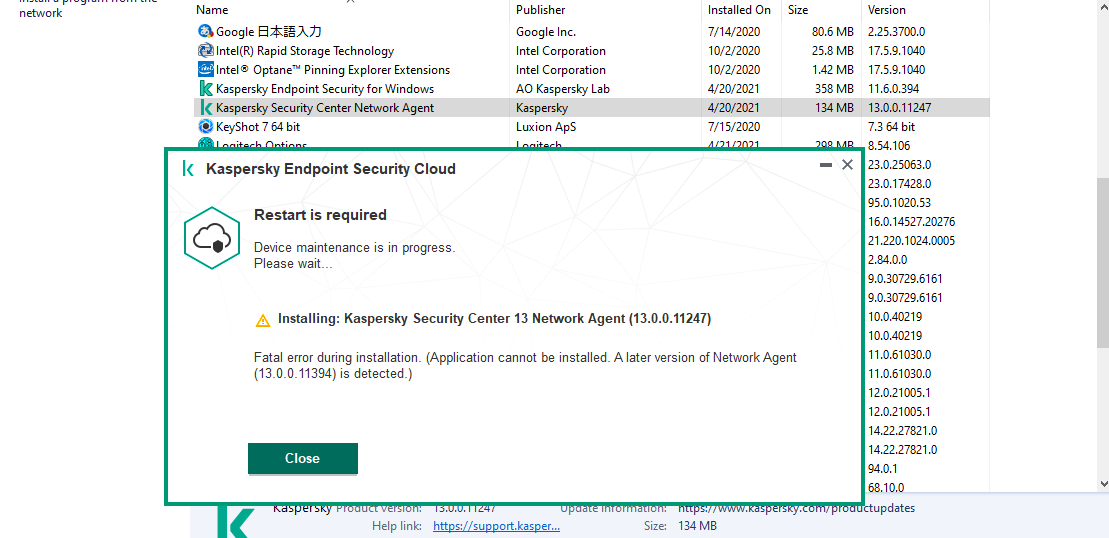This screenshot has width=1109, height=538.
Task: Click the scrollbar down arrow
Action: pos(1103,484)
